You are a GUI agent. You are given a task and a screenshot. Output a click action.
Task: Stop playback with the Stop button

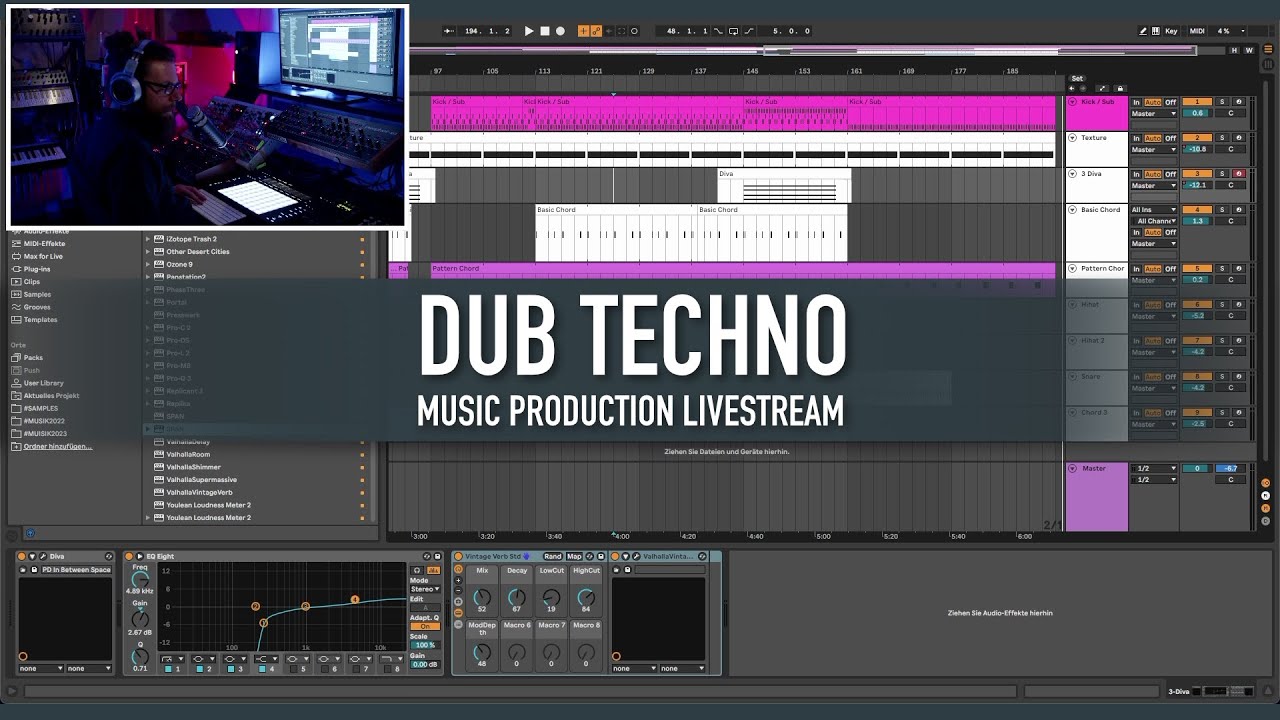[545, 31]
